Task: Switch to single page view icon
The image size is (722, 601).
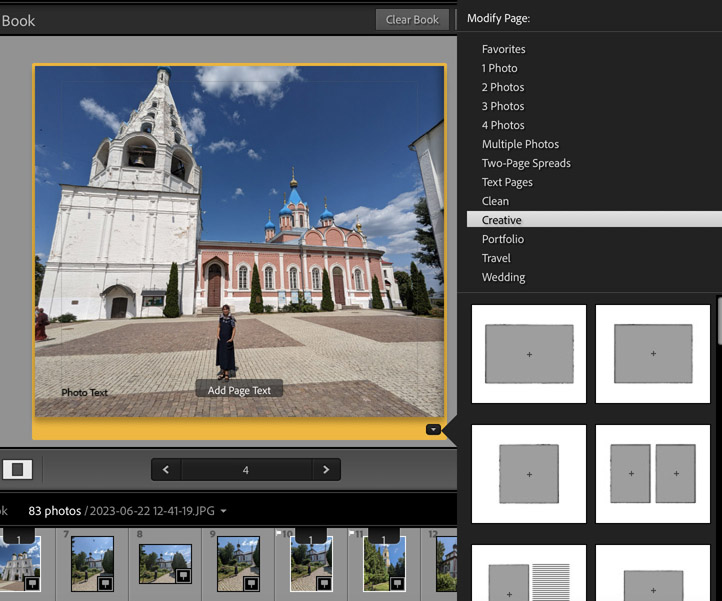Action: (x=17, y=469)
